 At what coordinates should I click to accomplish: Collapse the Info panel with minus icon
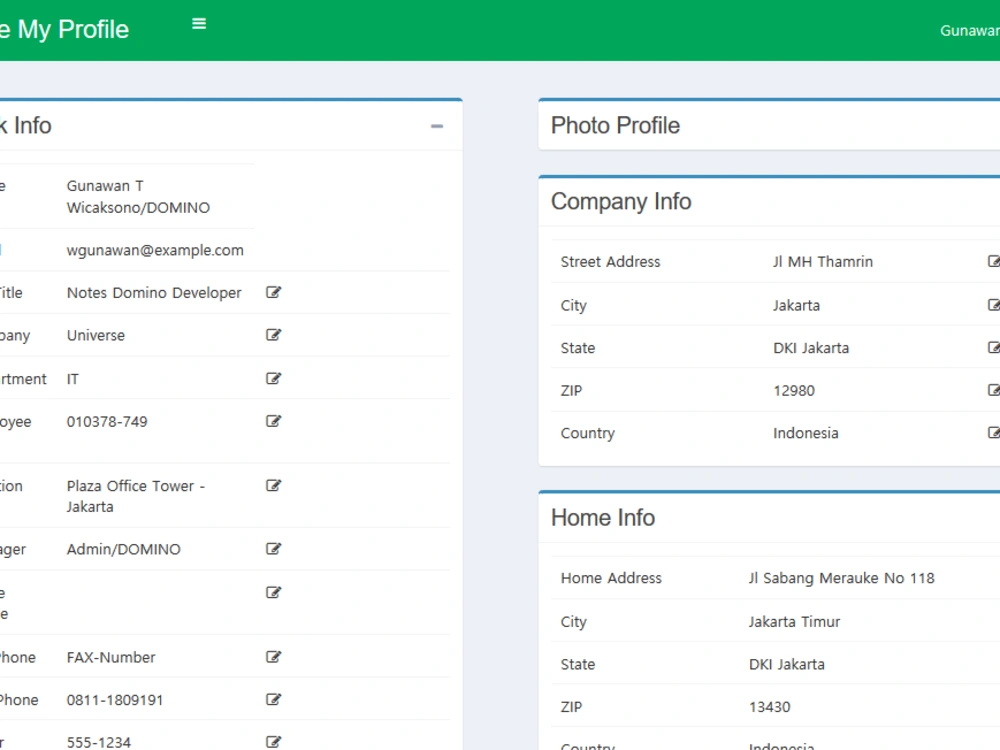pos(437,126)
